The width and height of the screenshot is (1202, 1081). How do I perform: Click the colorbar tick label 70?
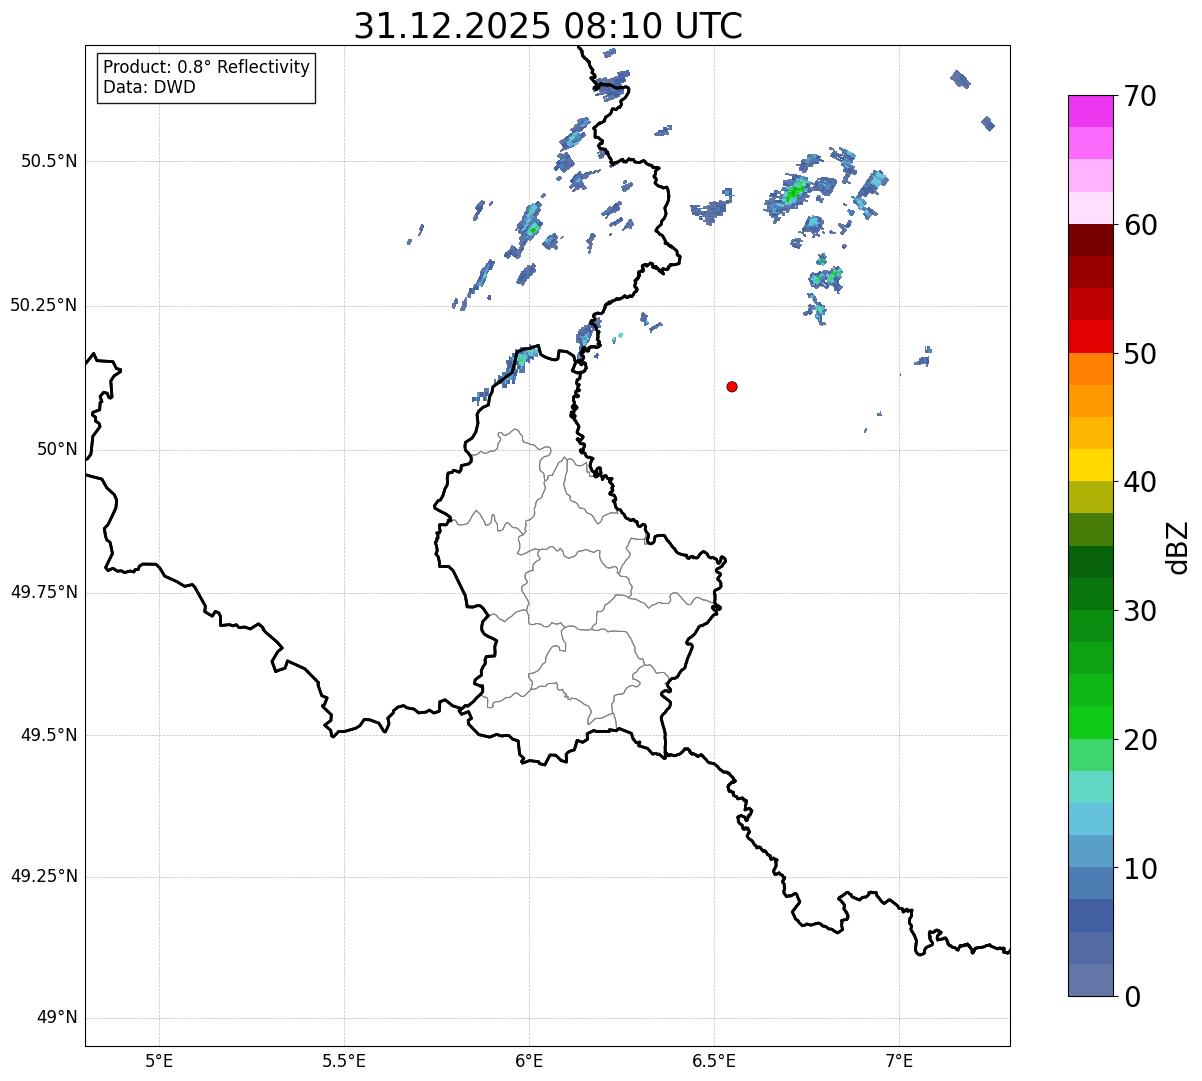pyautogui.click(x=1139, y=96)
